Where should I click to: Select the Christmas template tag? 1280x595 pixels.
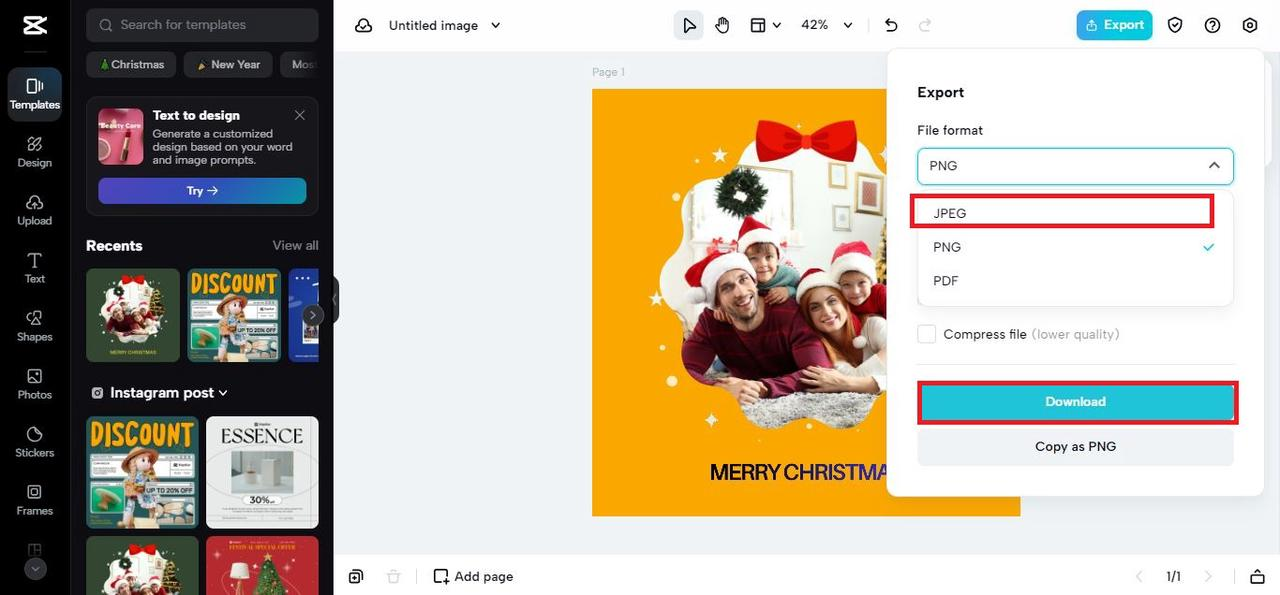[131, 65]
